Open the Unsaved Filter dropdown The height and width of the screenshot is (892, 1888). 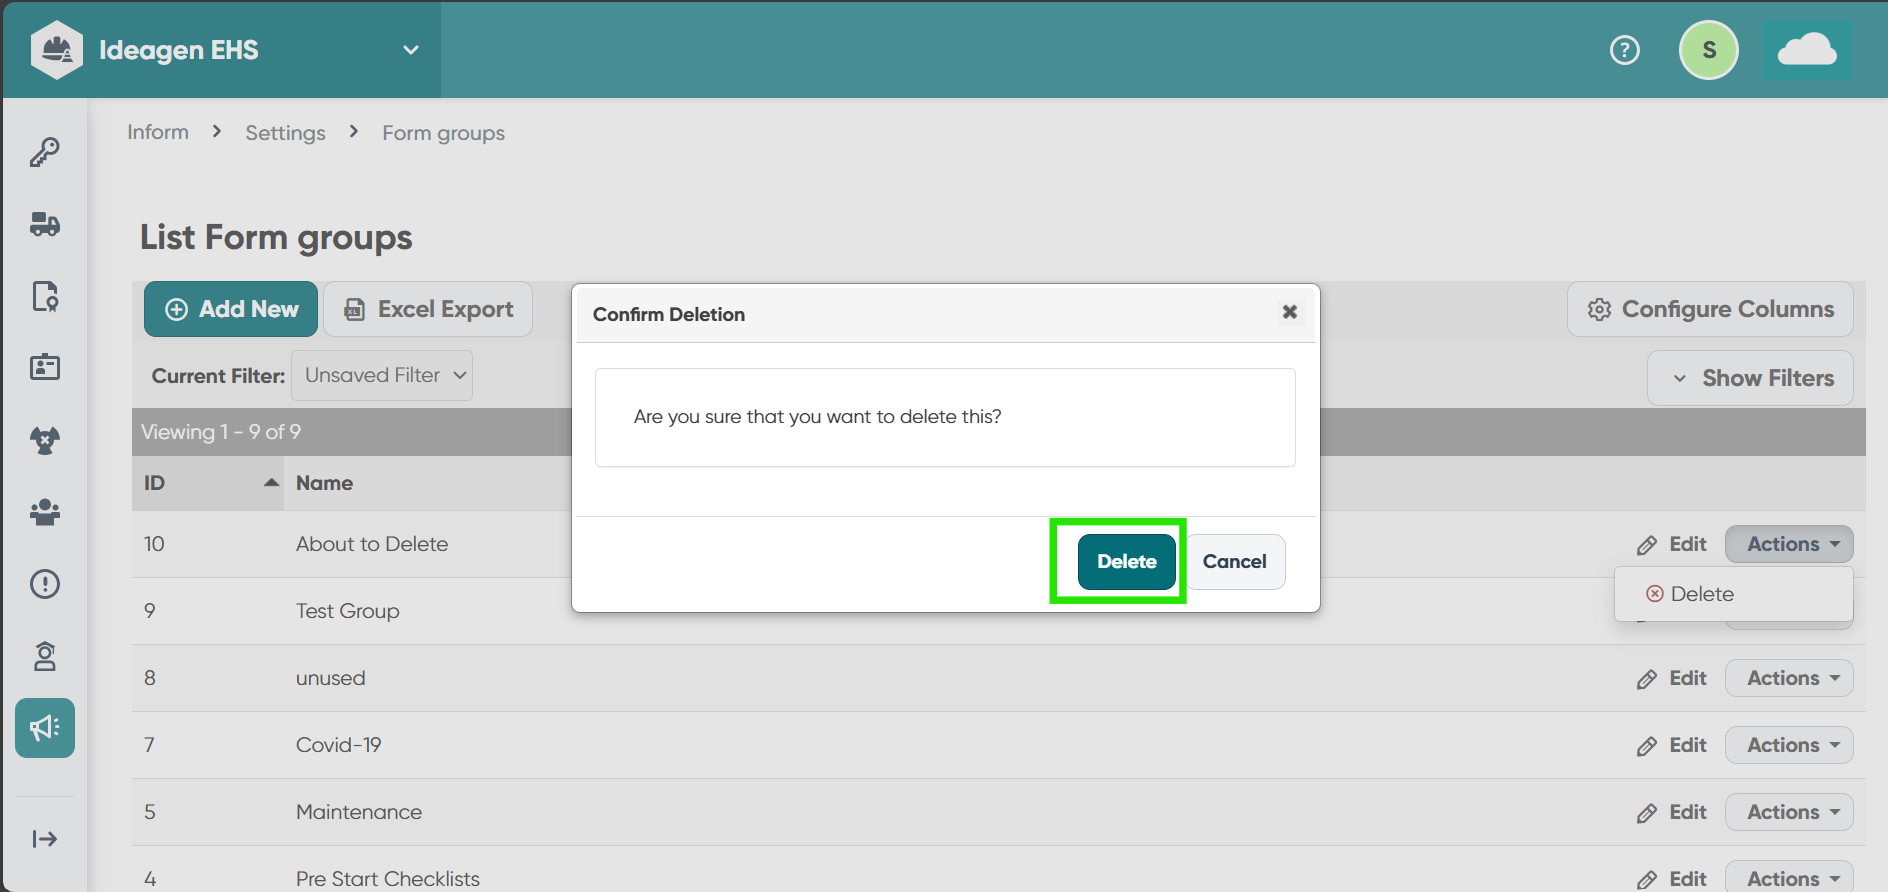[x=382, y=375]
